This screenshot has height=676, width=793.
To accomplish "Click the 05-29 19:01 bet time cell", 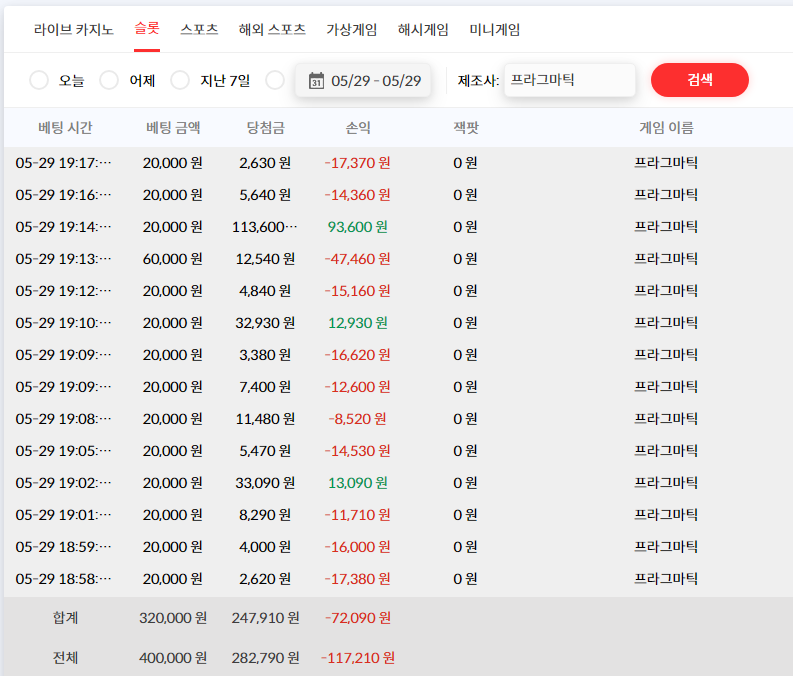I will tap(64, 515).
